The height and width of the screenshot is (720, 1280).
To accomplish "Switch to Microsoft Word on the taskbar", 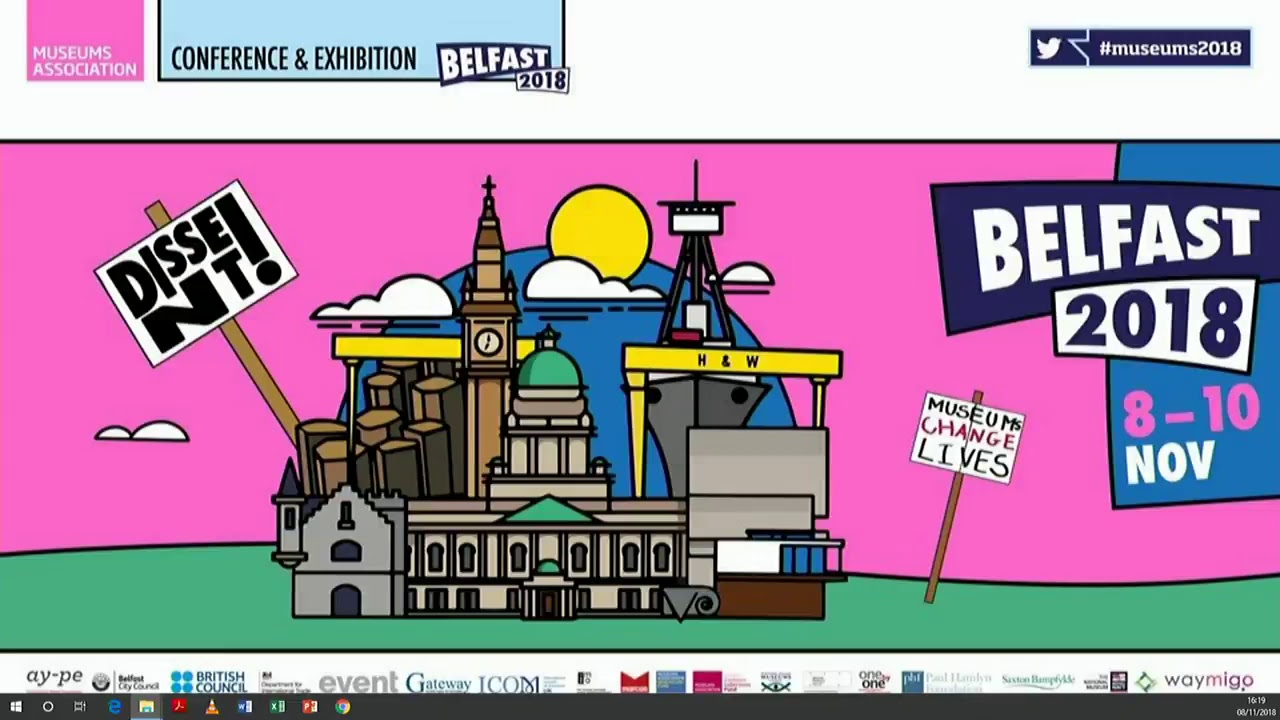I will (x=244, y=707).
